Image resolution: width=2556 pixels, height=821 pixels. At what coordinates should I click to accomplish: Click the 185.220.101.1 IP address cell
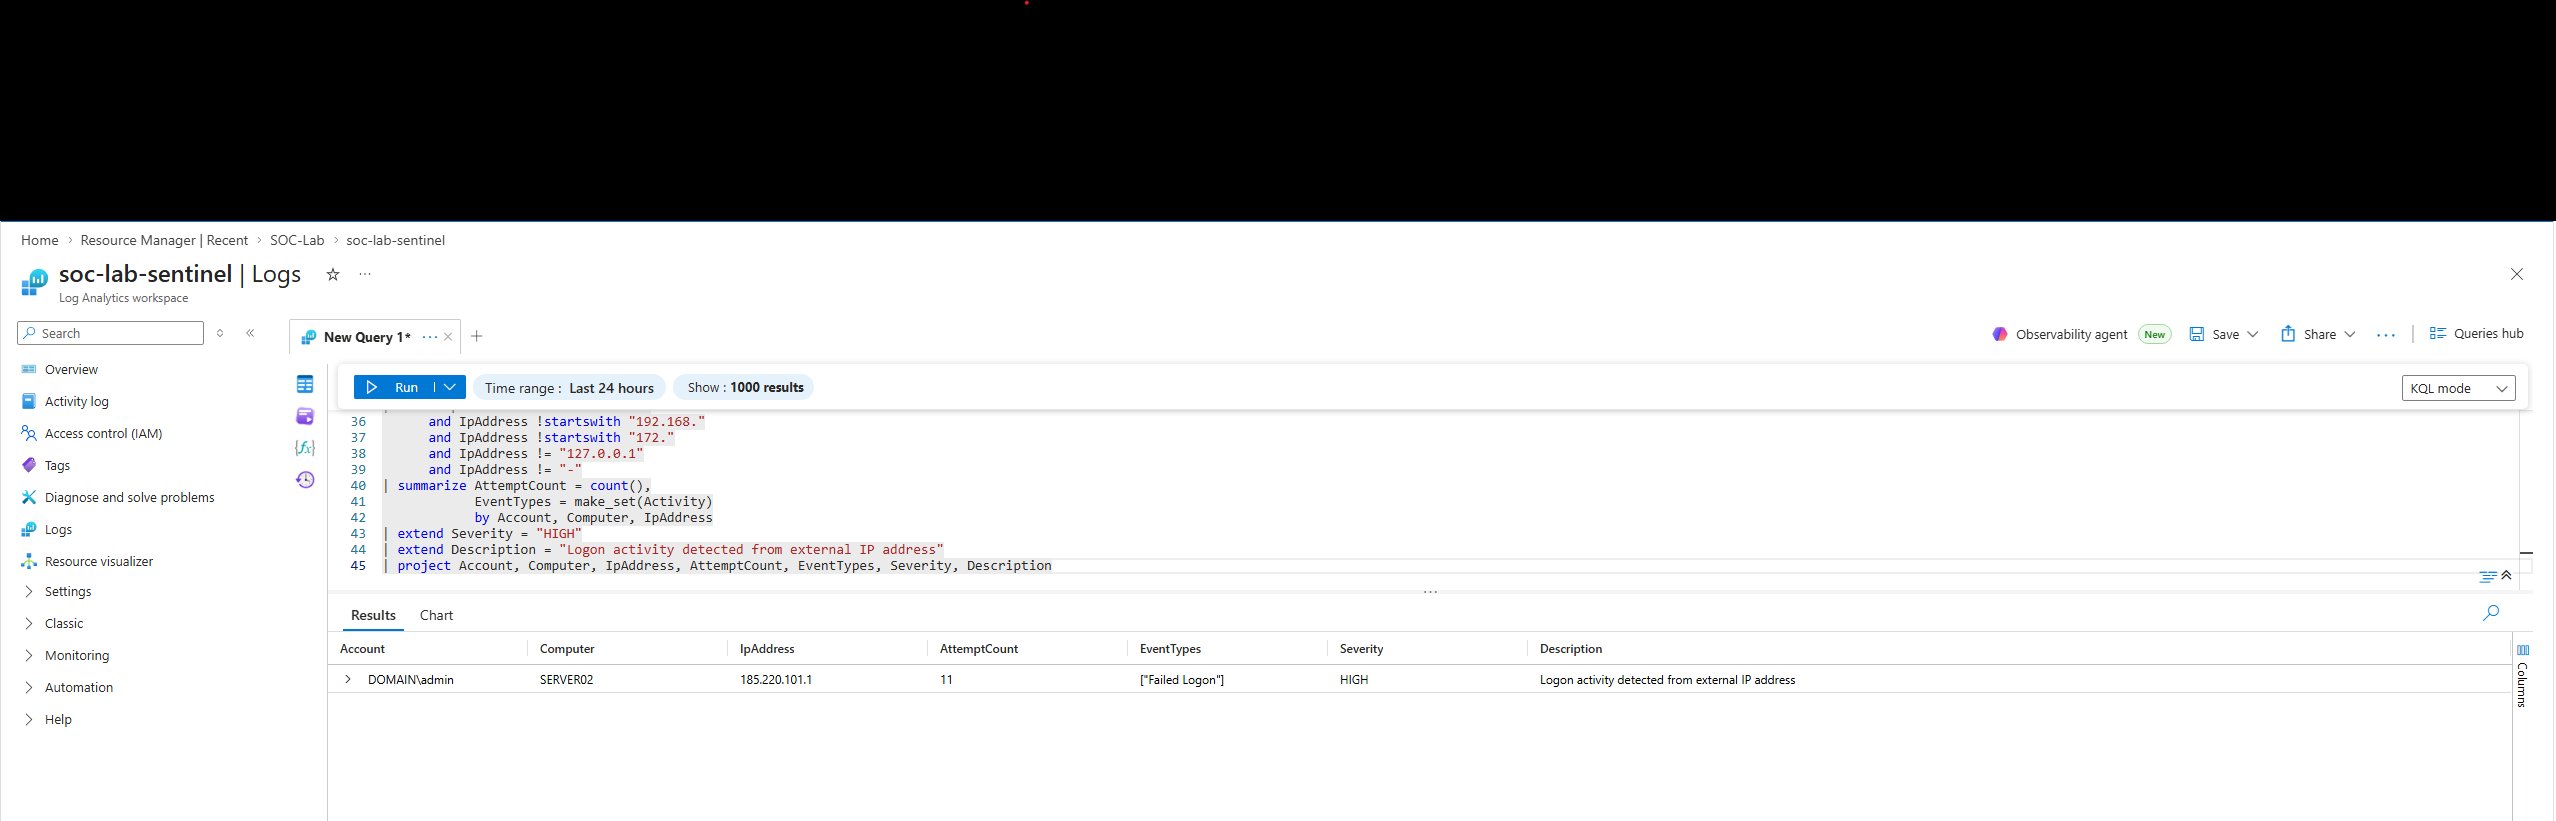776,680
